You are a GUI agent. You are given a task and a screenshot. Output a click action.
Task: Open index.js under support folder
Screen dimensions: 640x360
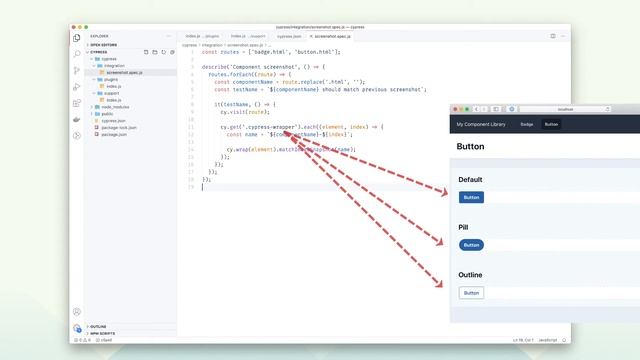point(113,100)
